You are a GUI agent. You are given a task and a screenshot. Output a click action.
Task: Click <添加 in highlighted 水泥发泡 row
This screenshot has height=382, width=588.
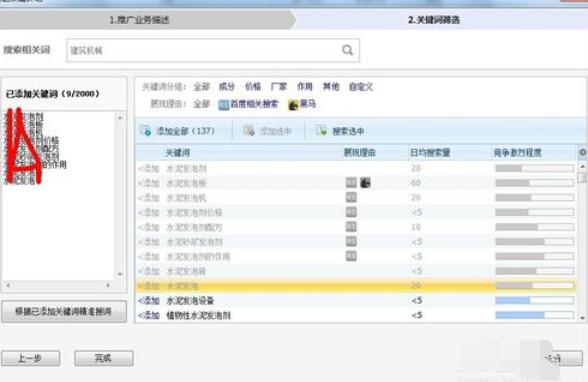(x=149, y=286)
